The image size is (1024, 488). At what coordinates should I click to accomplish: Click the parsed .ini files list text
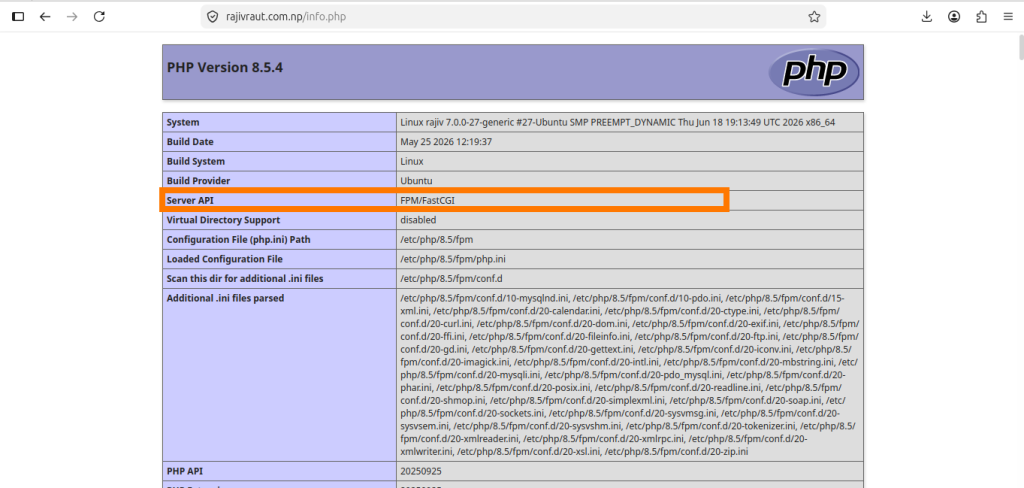(x=630, y=375)
